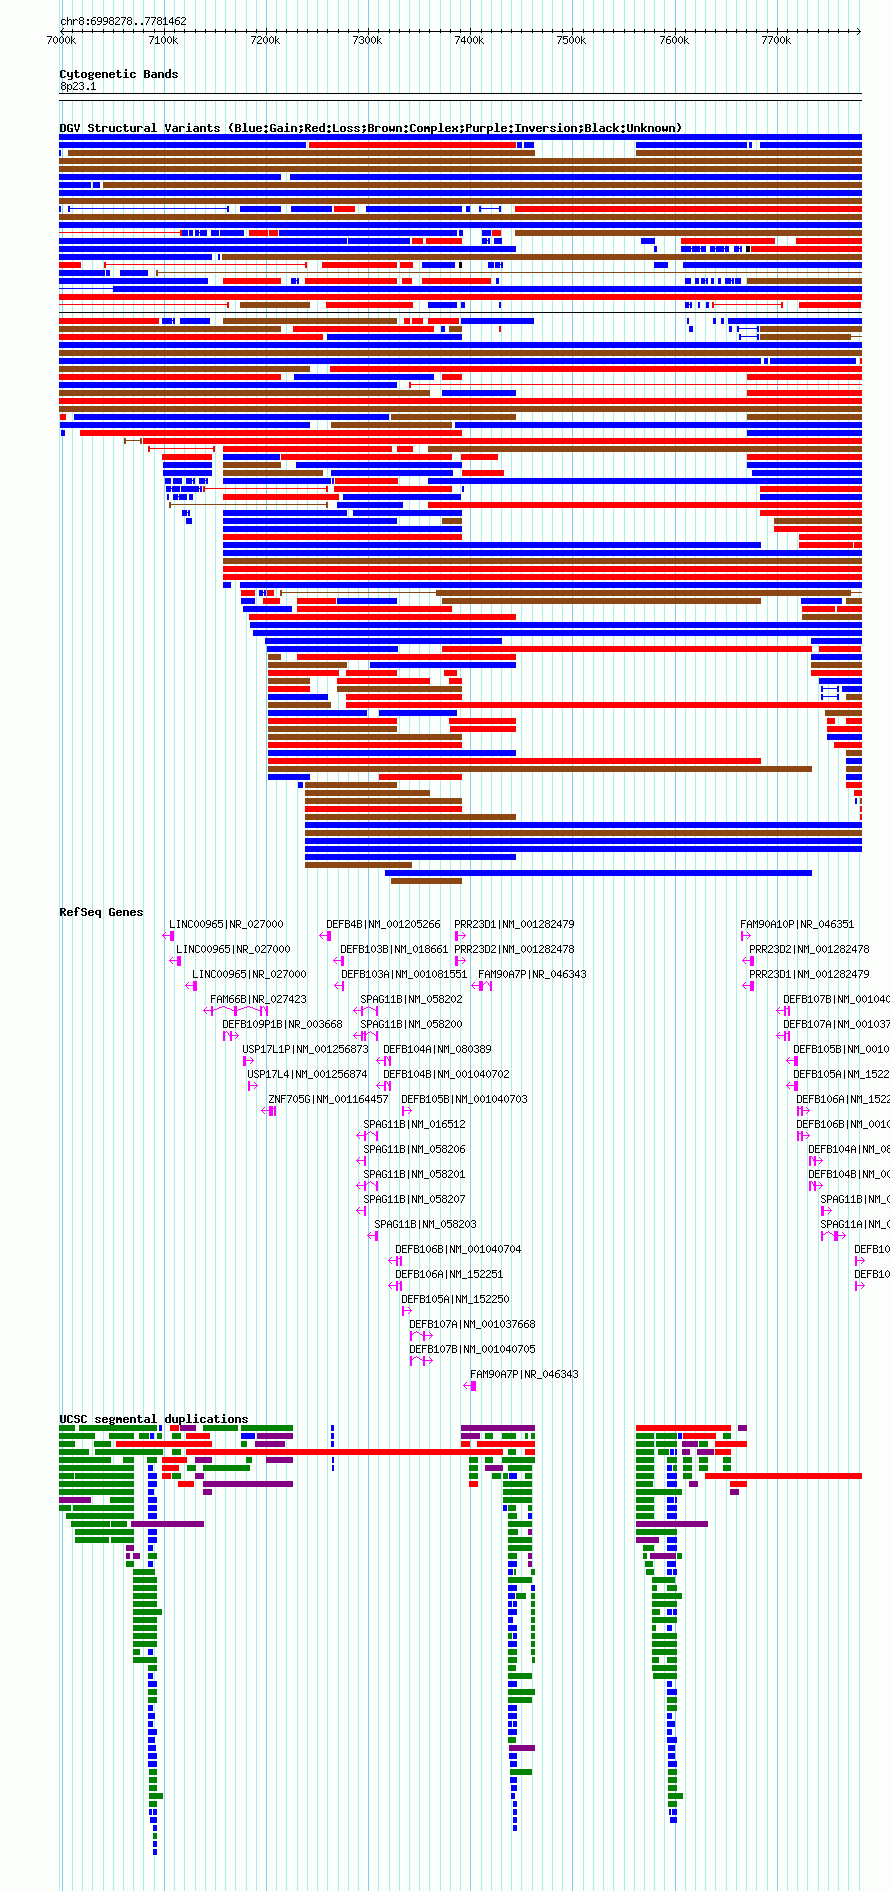Open gene FAM66B|NR_027423
The height and width of the screenshot is (1891, 890).
point(258,999)
